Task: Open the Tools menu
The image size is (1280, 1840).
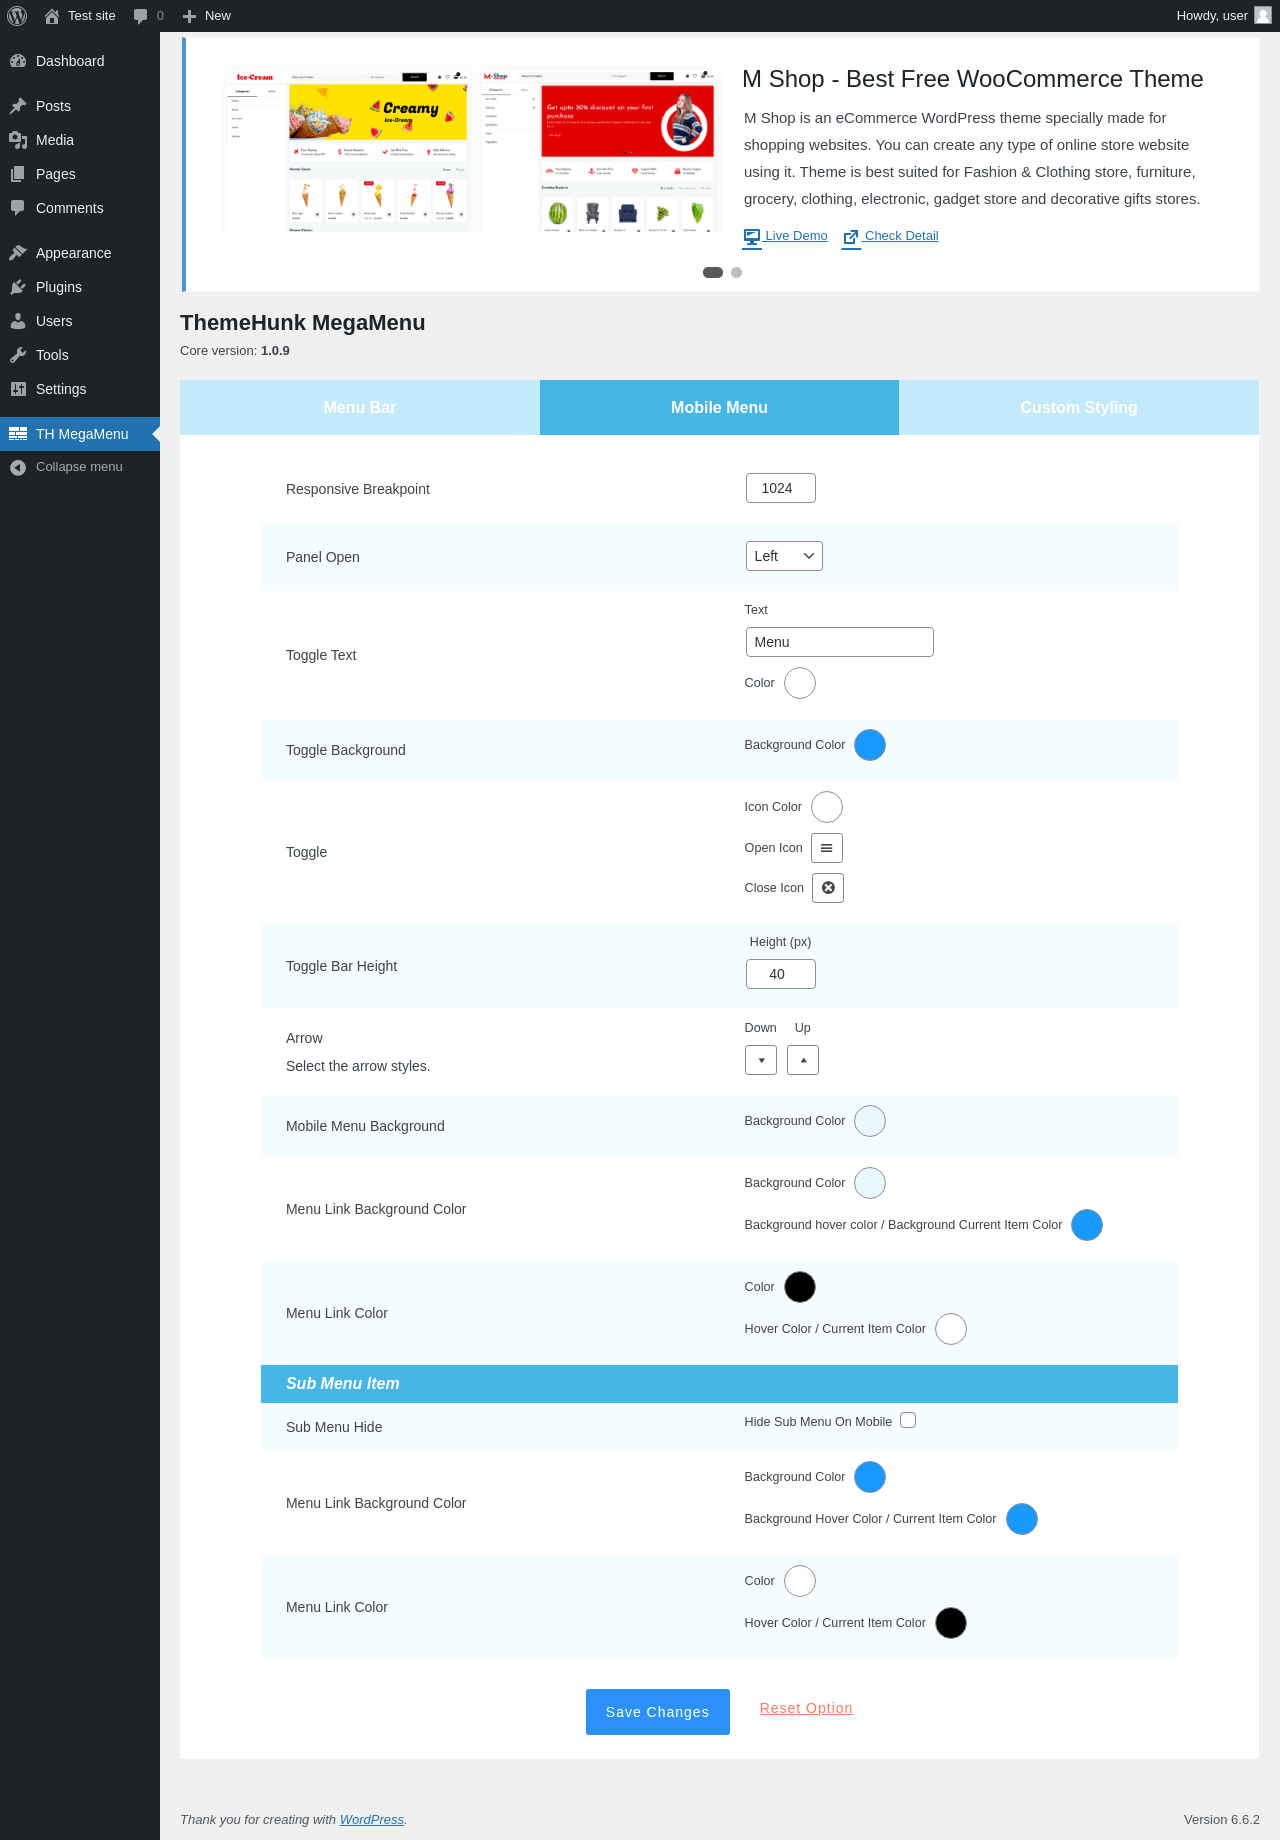Action: click(80, 355)
